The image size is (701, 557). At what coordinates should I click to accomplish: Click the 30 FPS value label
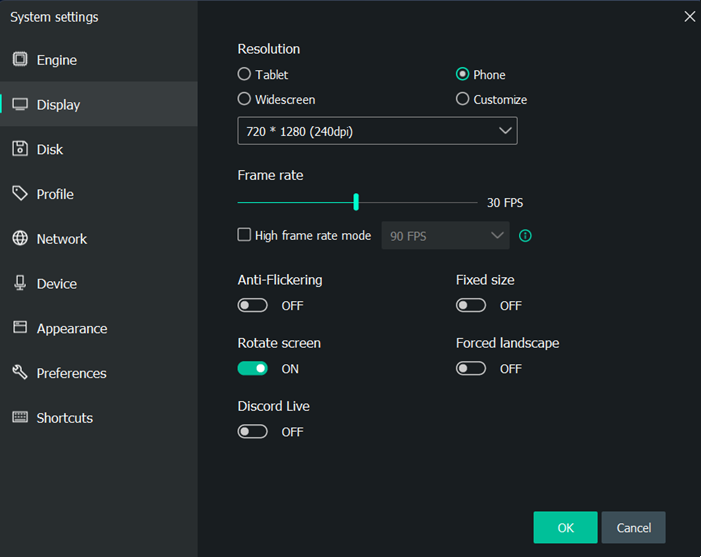tap(505, 203)
